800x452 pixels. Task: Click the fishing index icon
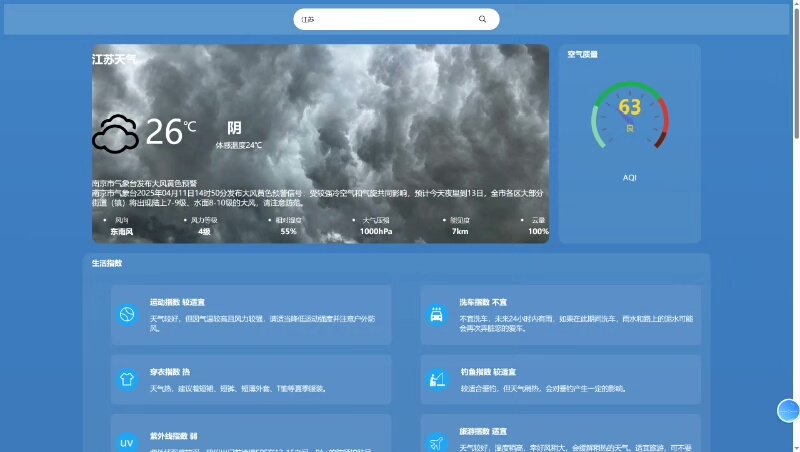point(436,379)
